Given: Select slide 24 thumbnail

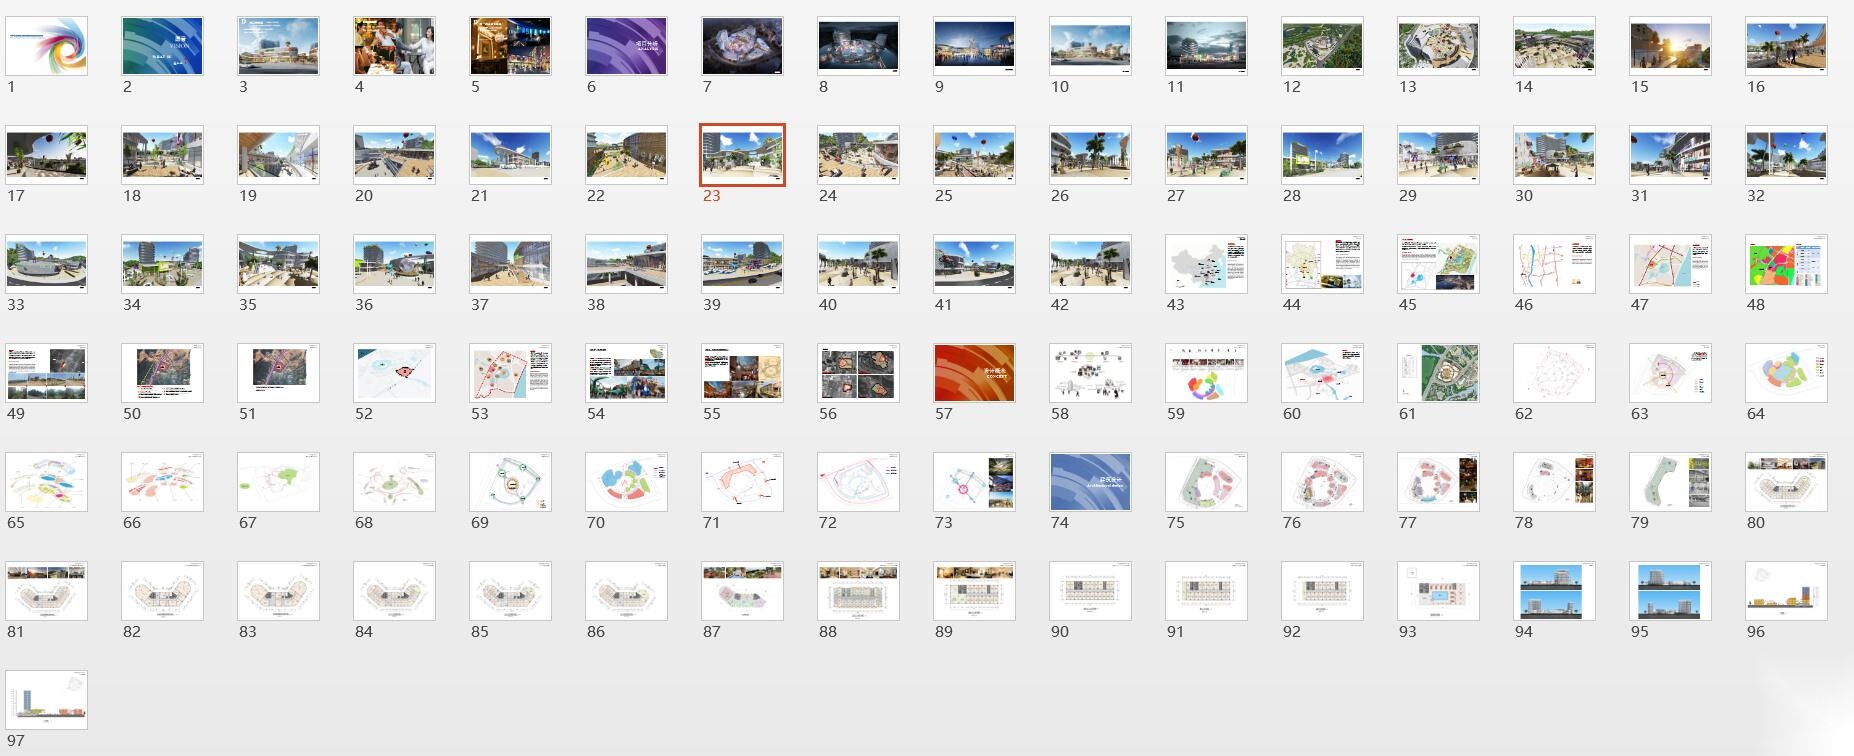Looking at the screenshot, I should [858, 155].
